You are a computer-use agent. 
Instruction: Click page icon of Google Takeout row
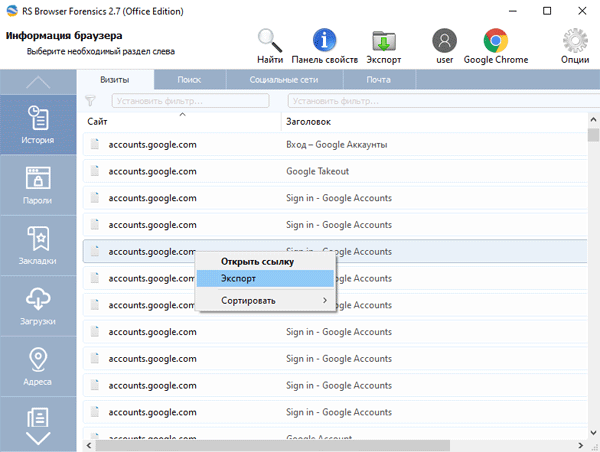point(95,171)
